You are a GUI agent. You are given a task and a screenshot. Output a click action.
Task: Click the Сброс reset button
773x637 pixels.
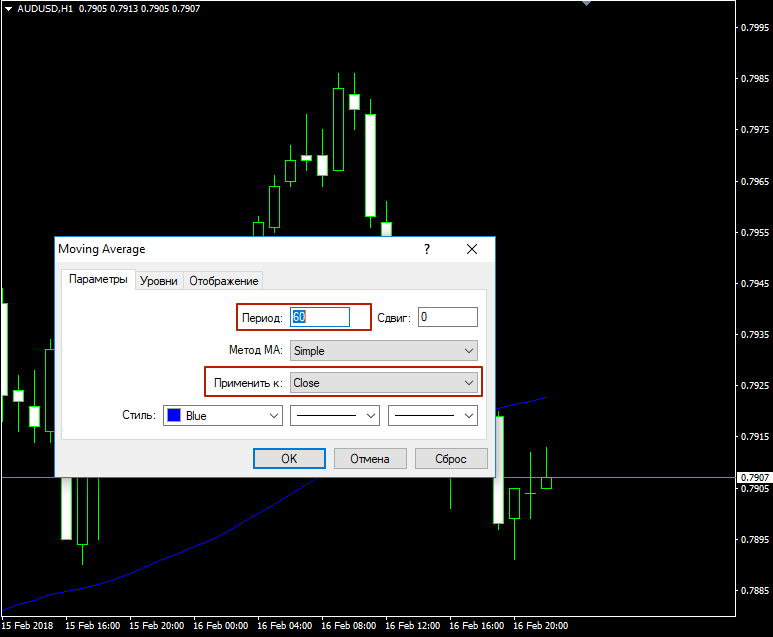point(450,459)
